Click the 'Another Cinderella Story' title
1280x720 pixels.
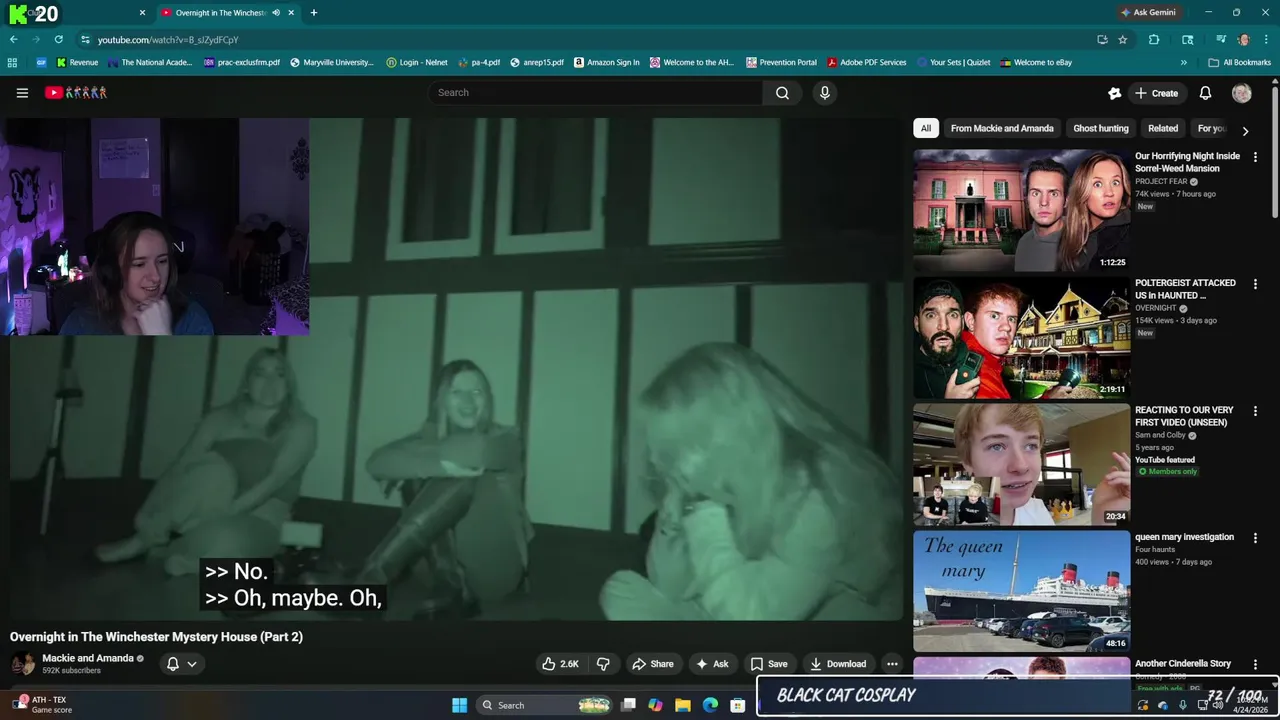coord(1183,664)
